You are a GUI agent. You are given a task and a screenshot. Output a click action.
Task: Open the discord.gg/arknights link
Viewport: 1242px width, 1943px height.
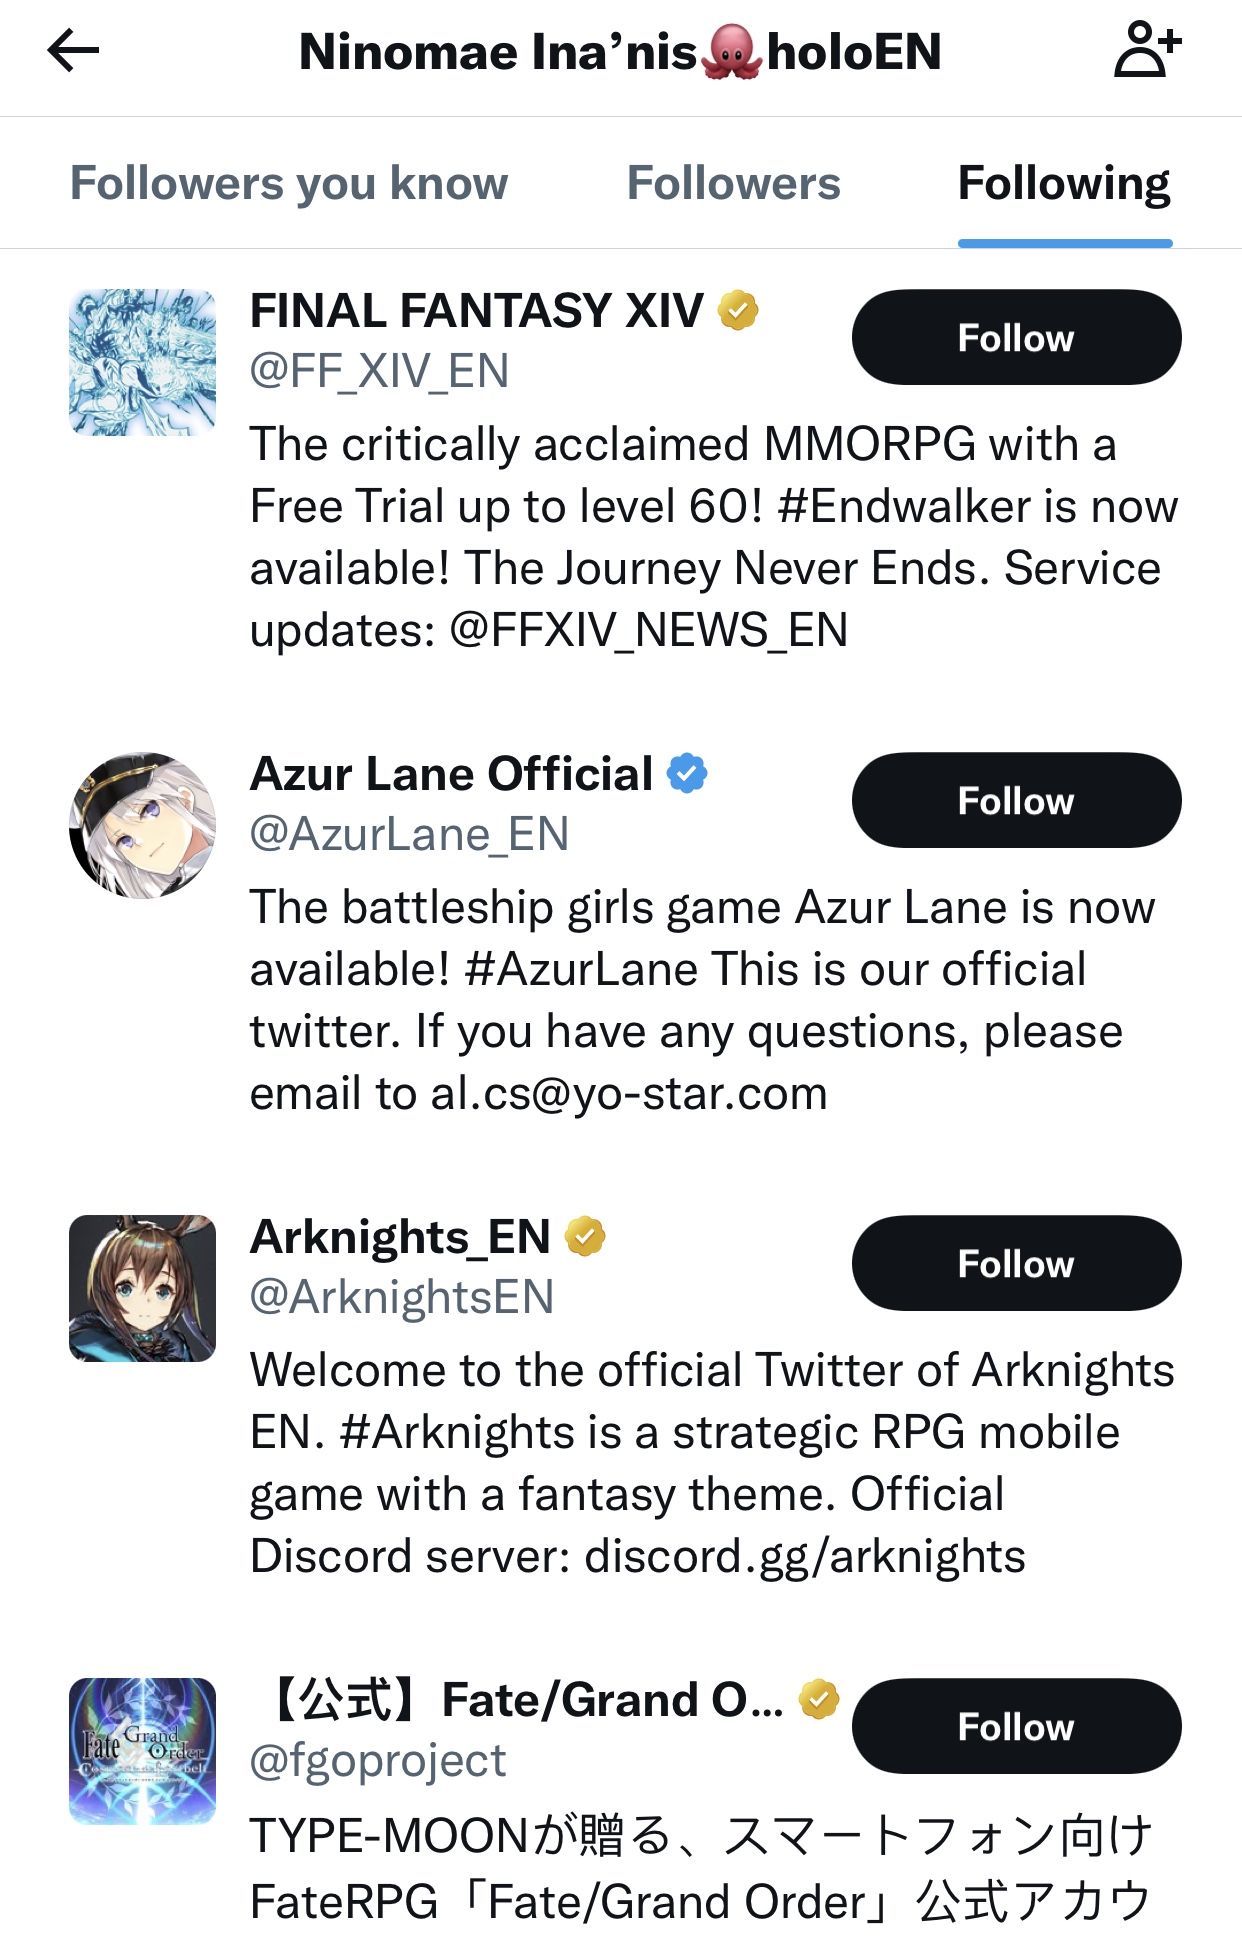click(804, 1556)
